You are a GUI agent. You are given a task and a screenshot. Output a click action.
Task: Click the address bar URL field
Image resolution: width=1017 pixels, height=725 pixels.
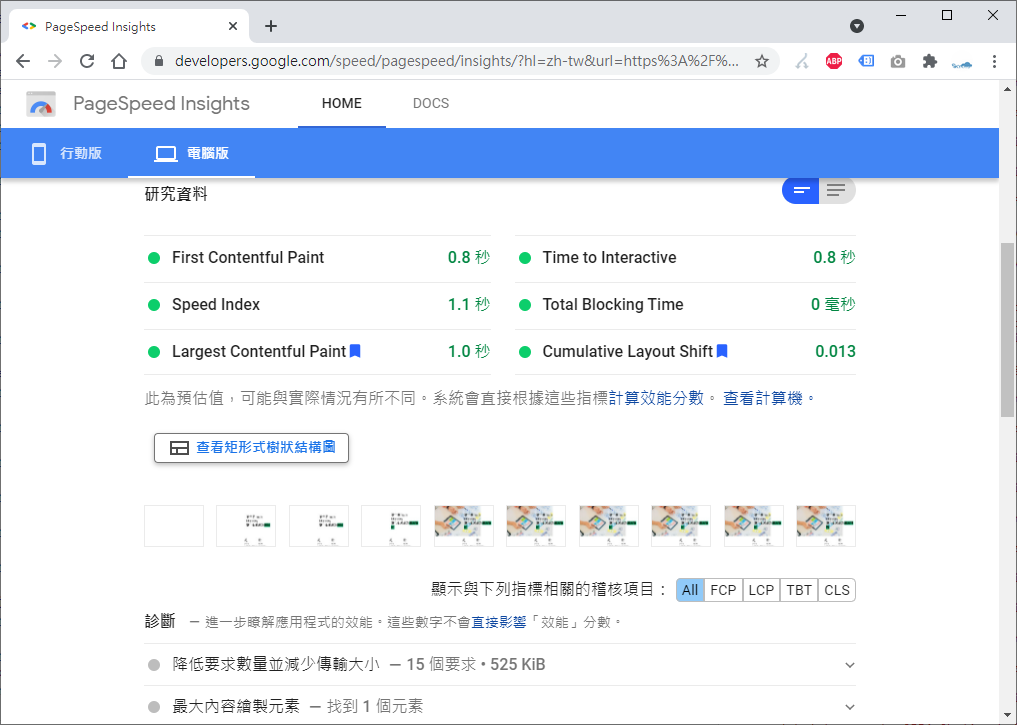point(457,61)
